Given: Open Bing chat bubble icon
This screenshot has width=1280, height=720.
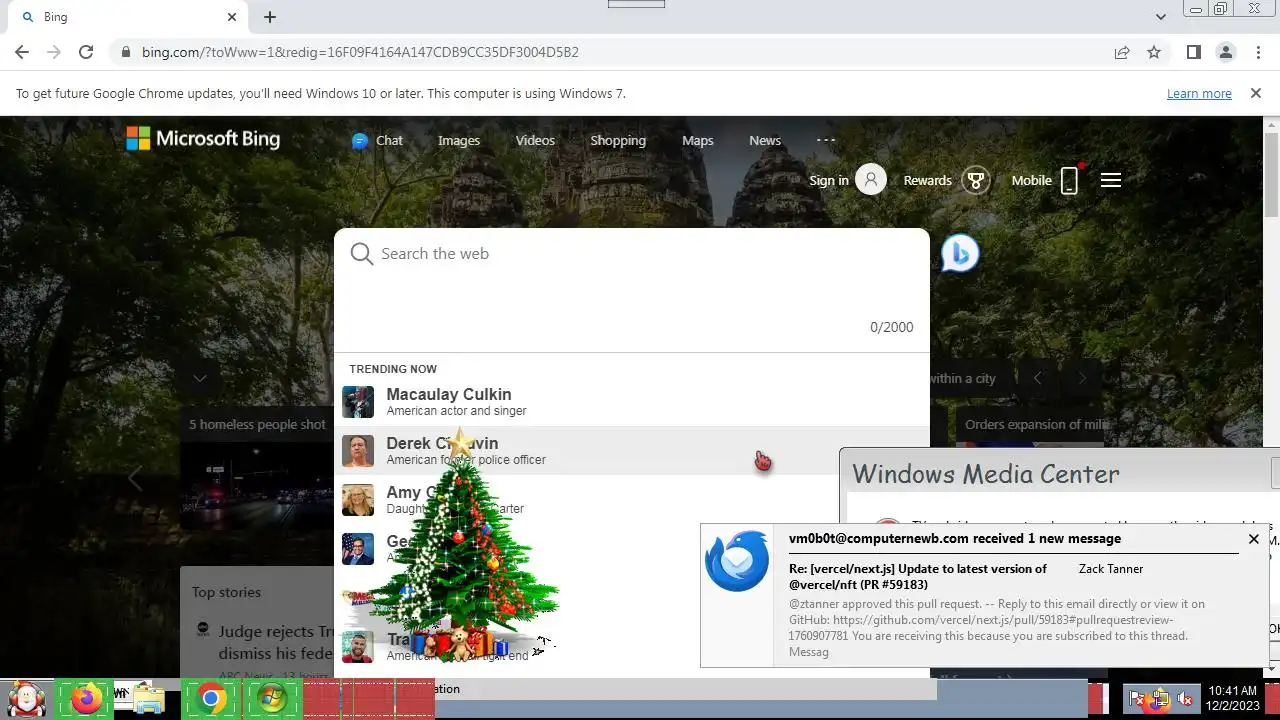Looking at the screenshot, I should (960, 254).
